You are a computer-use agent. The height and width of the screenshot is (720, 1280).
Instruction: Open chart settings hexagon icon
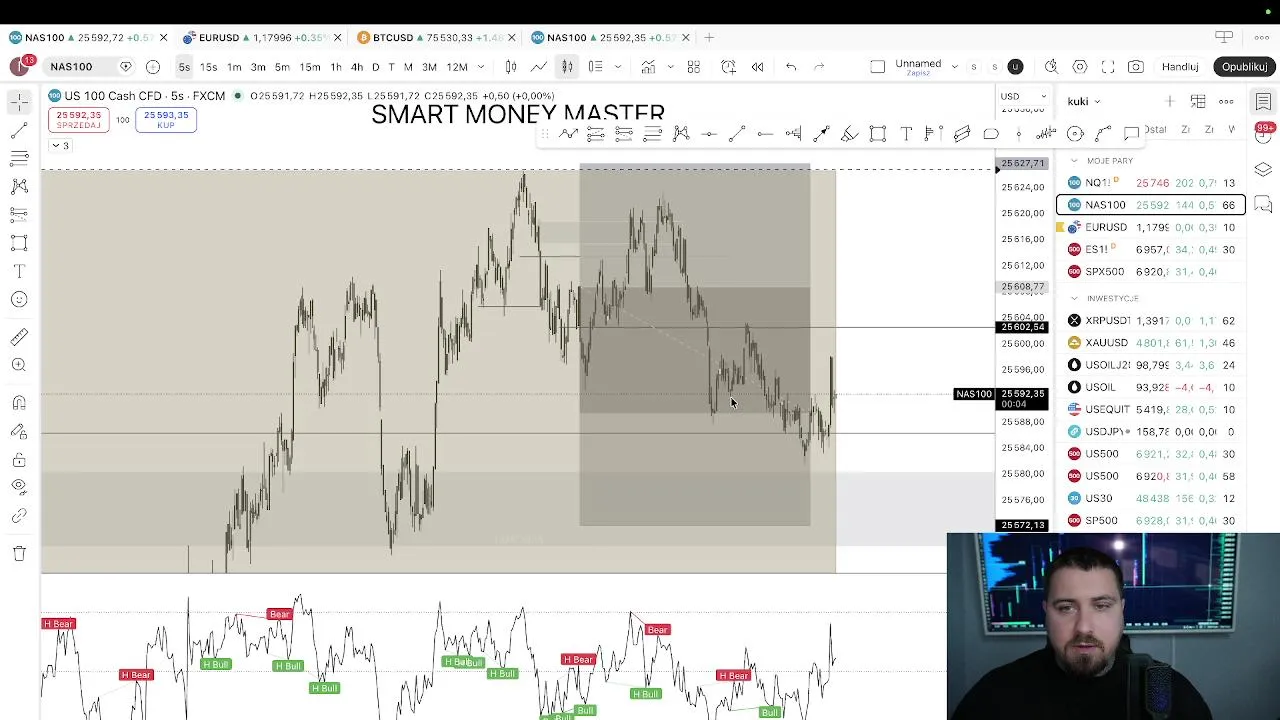(x=1080, y=67)
